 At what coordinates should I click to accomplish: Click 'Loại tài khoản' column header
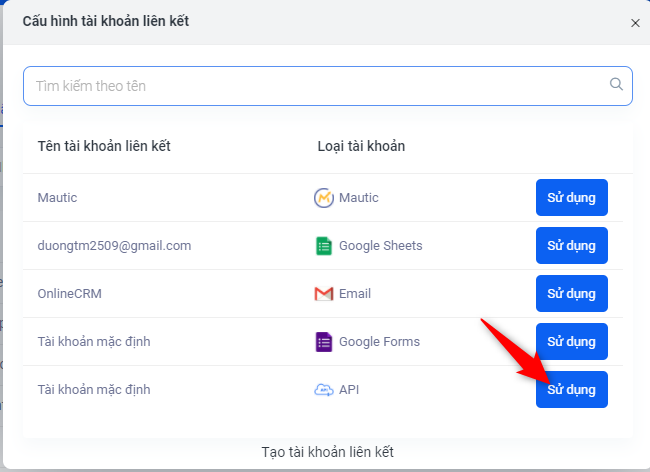click(361, 146)
